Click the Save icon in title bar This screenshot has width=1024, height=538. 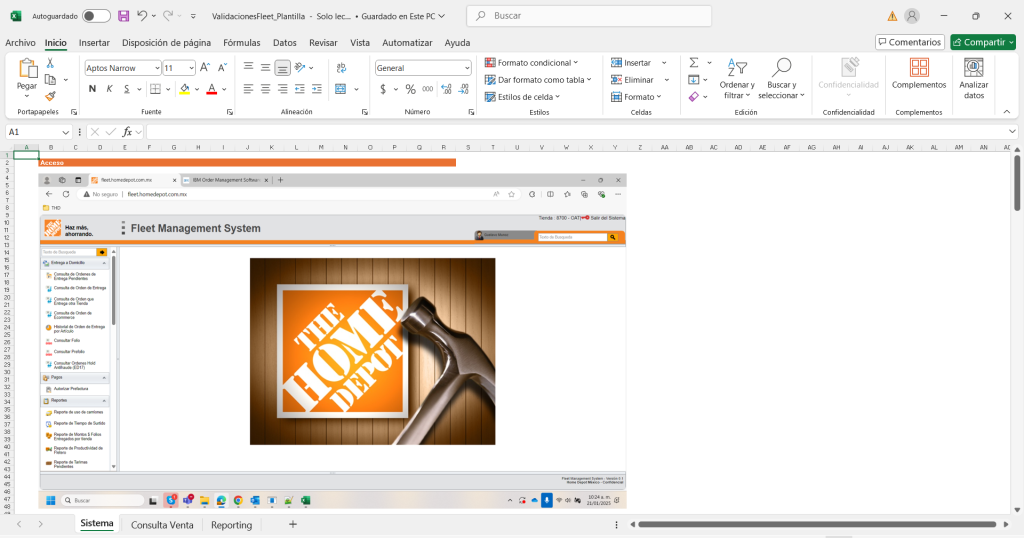[123, 16]
